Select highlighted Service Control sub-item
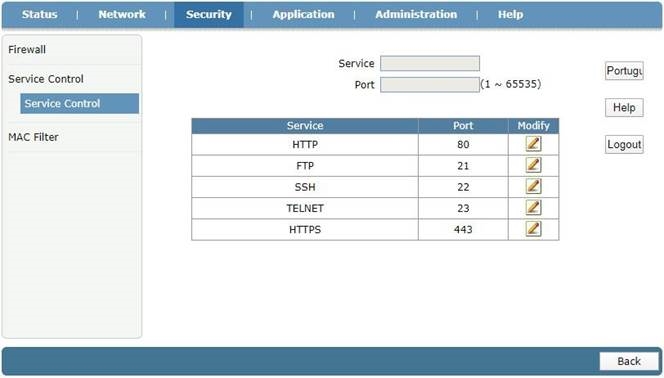The width and height of the screenshot is (664, 378). (80, 104)
